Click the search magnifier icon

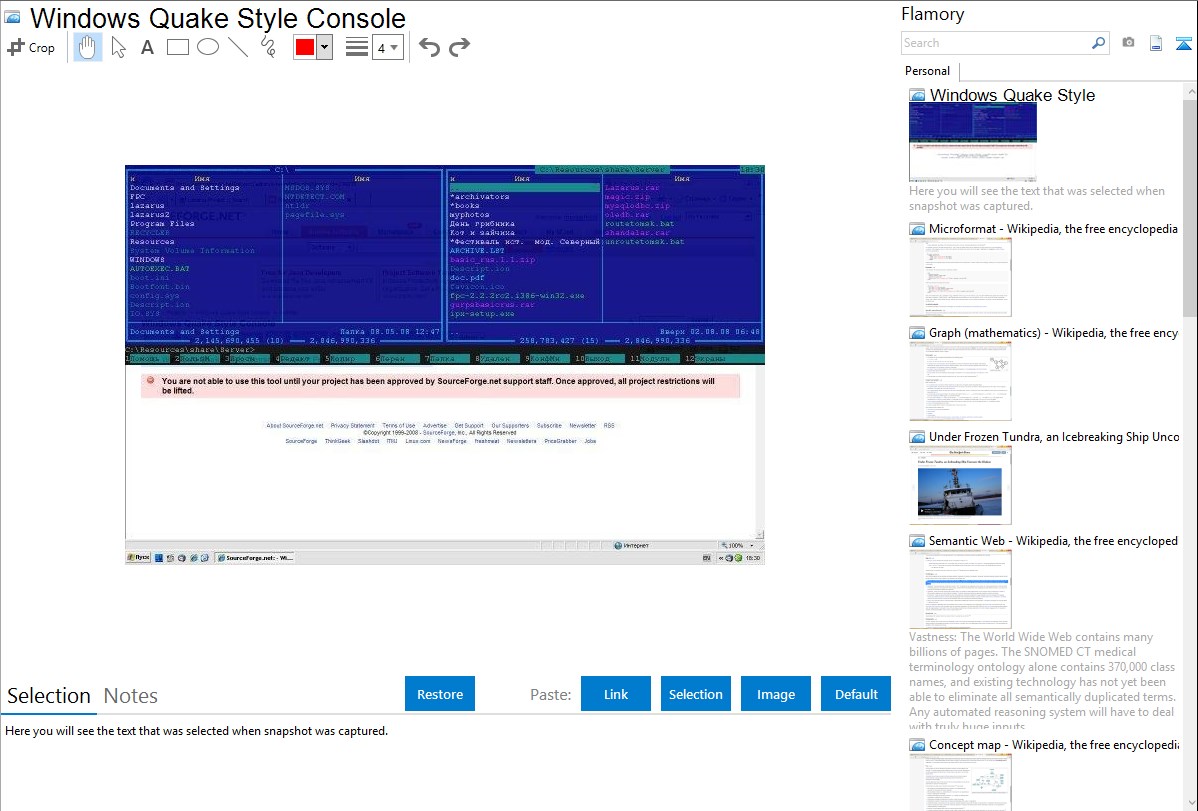pyautogui.click(x=1099, y=43)
